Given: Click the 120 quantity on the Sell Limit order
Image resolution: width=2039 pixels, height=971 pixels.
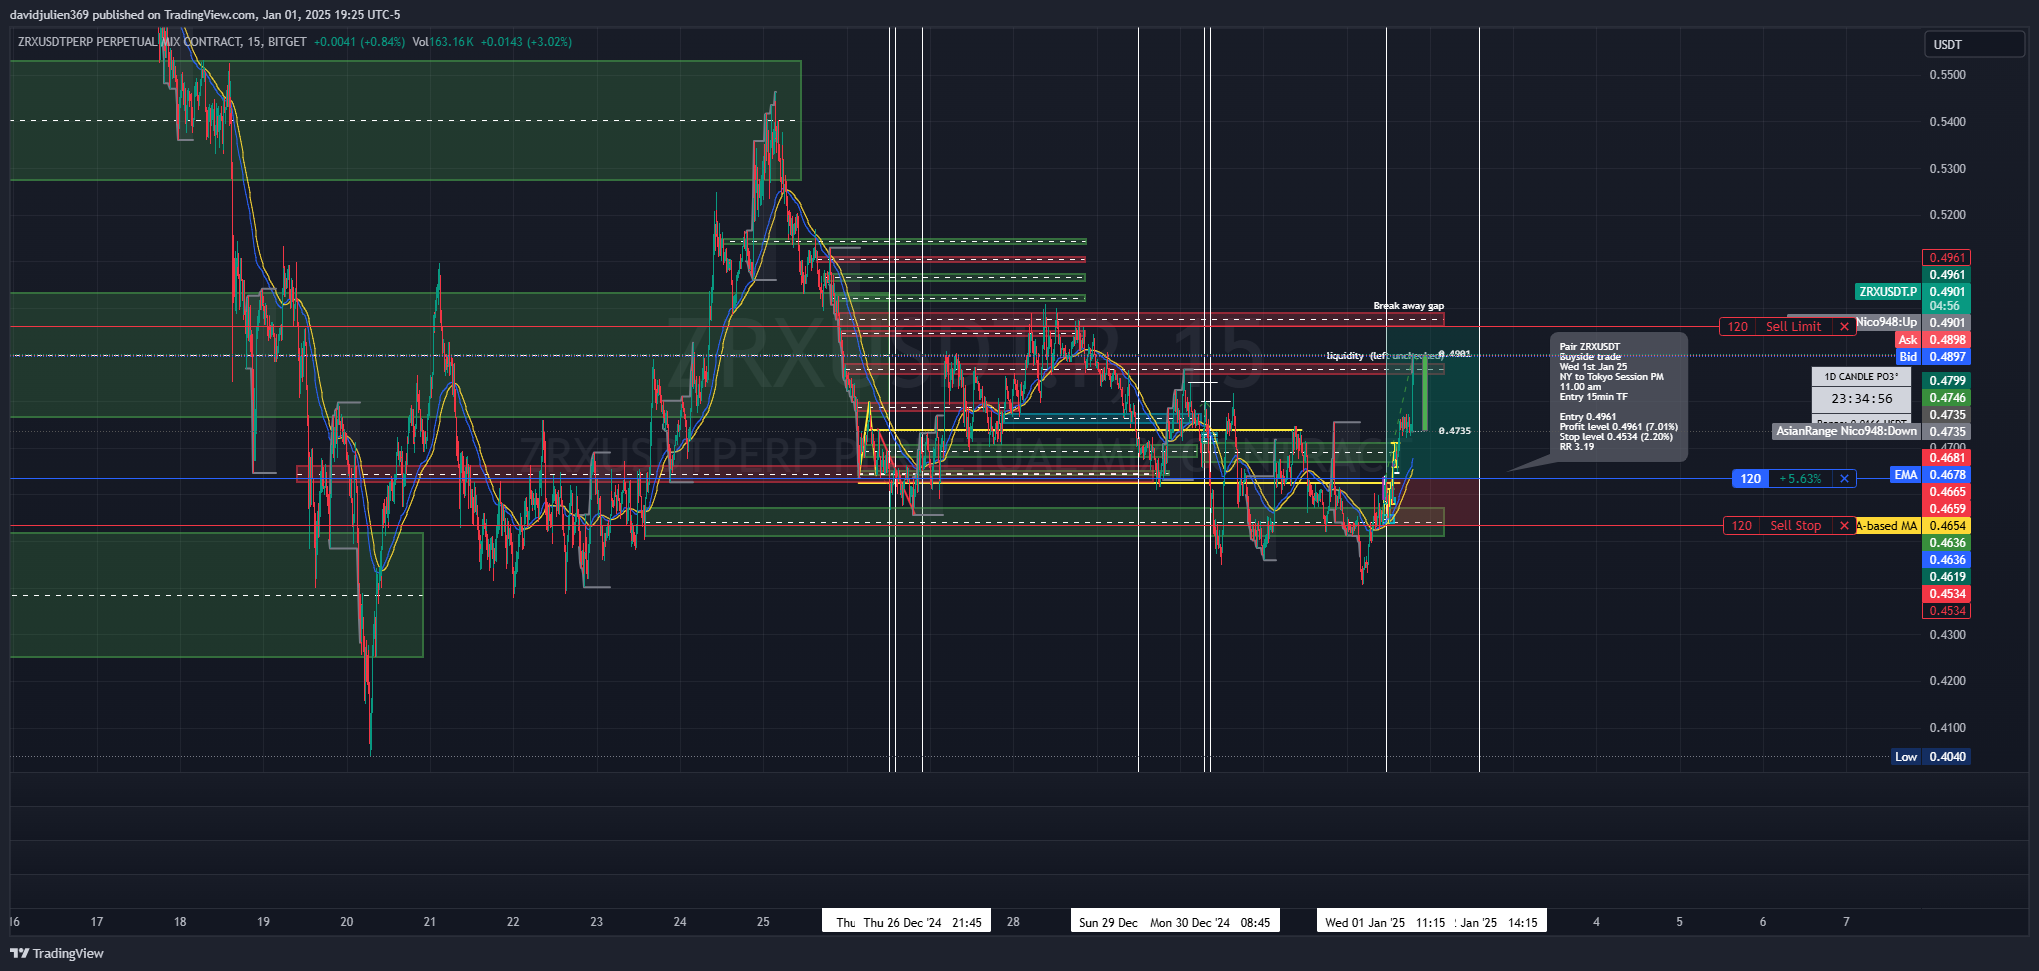Looking at the screenshot, I should tap(1738, 327).
